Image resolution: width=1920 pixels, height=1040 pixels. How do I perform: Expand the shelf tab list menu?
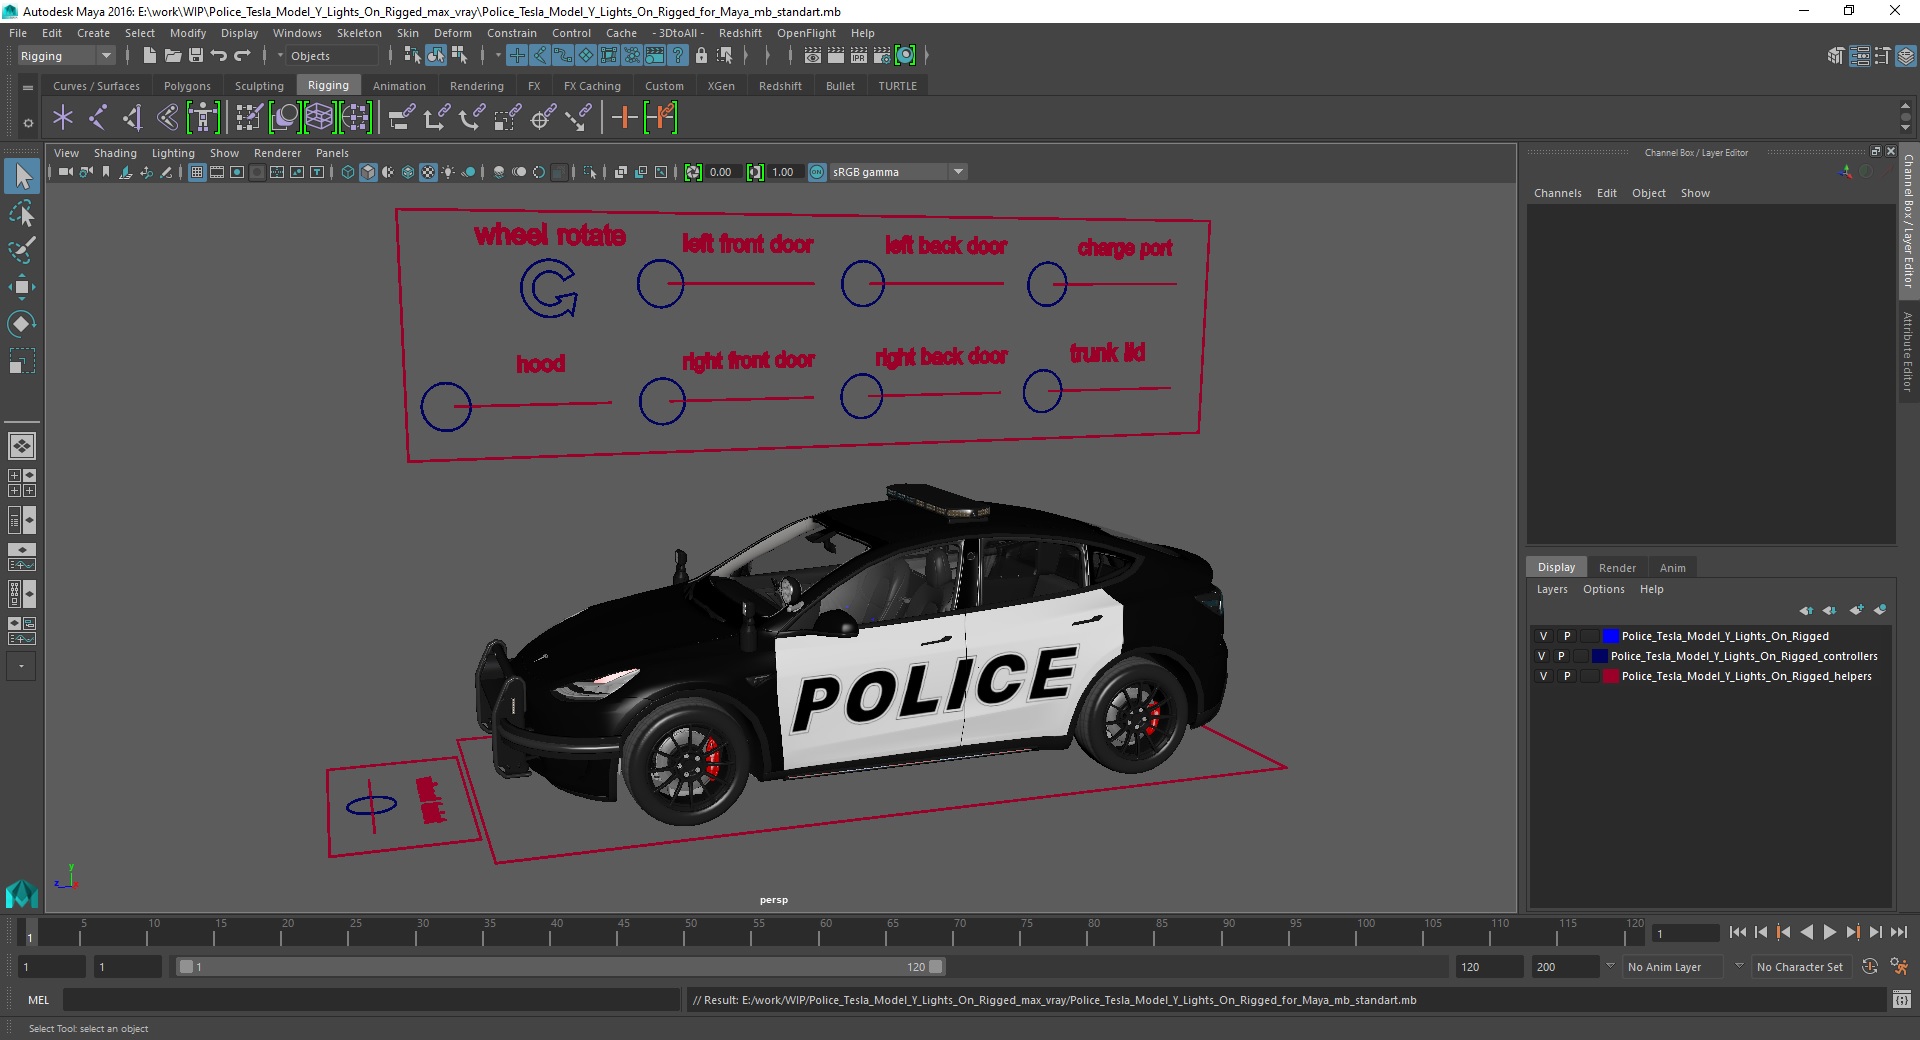tap(28, 87)
